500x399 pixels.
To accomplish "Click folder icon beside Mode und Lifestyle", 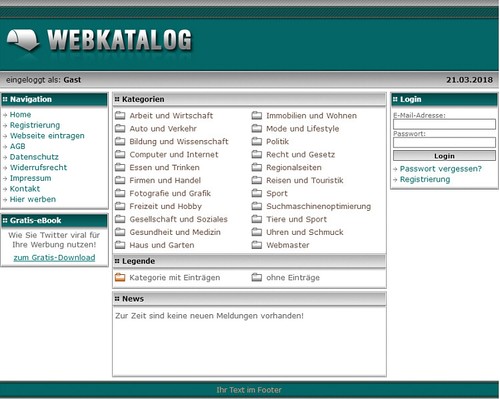I will coord(257,128).
